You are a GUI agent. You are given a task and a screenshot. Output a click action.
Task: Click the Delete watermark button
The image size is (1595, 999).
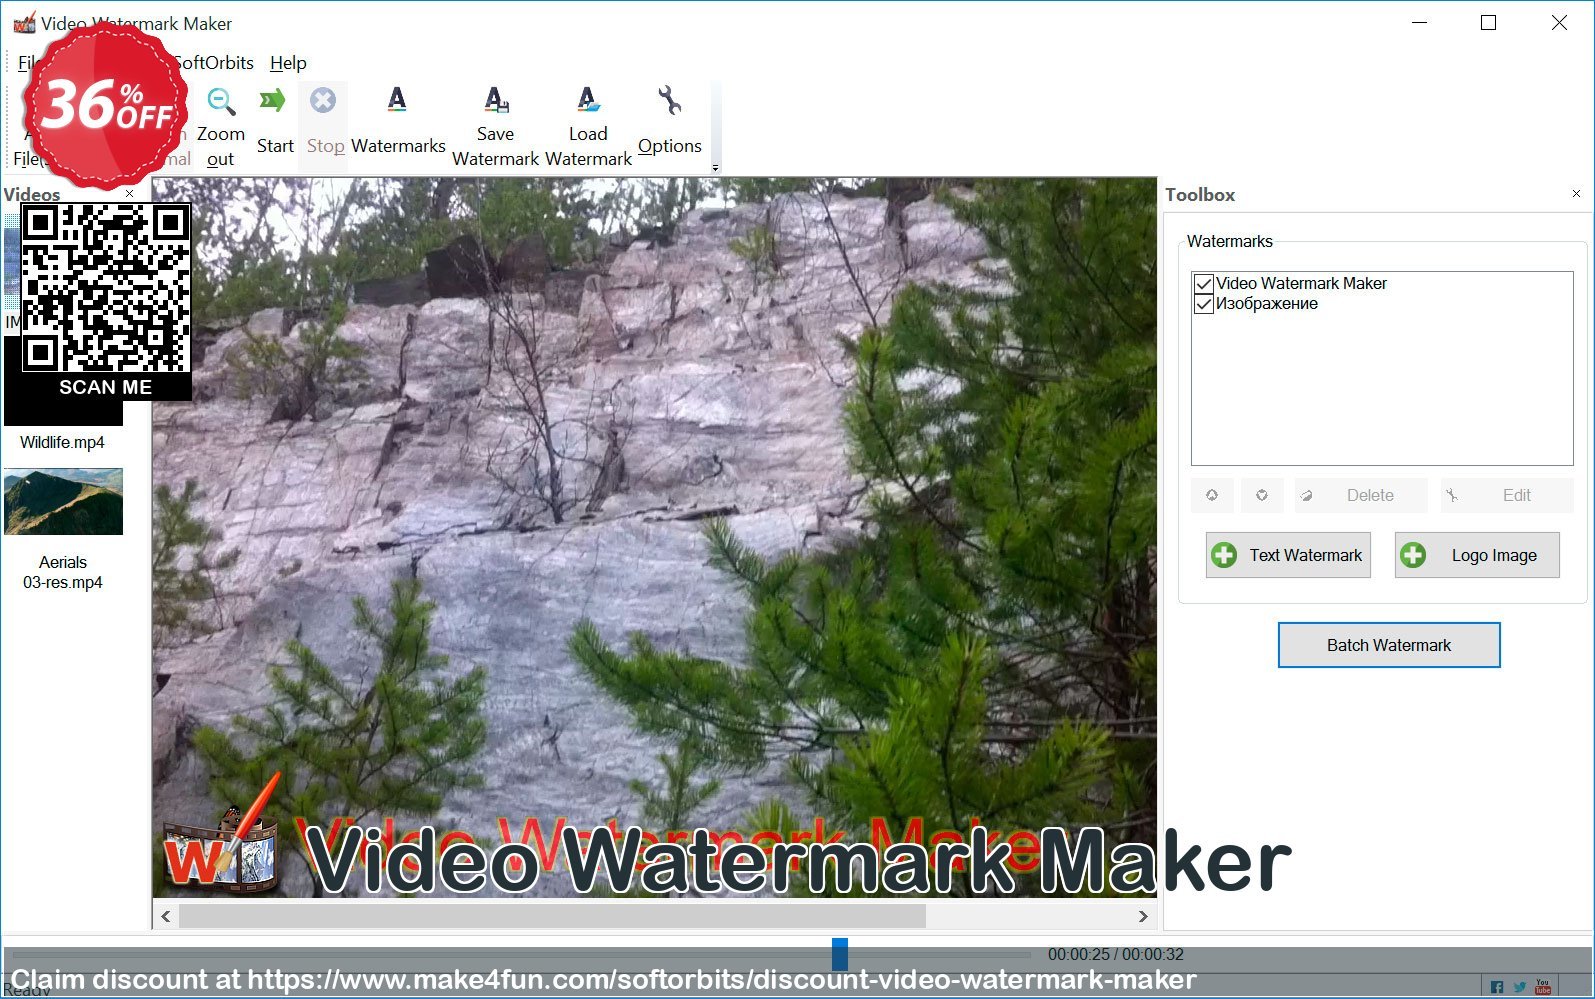click(1359, 495)
